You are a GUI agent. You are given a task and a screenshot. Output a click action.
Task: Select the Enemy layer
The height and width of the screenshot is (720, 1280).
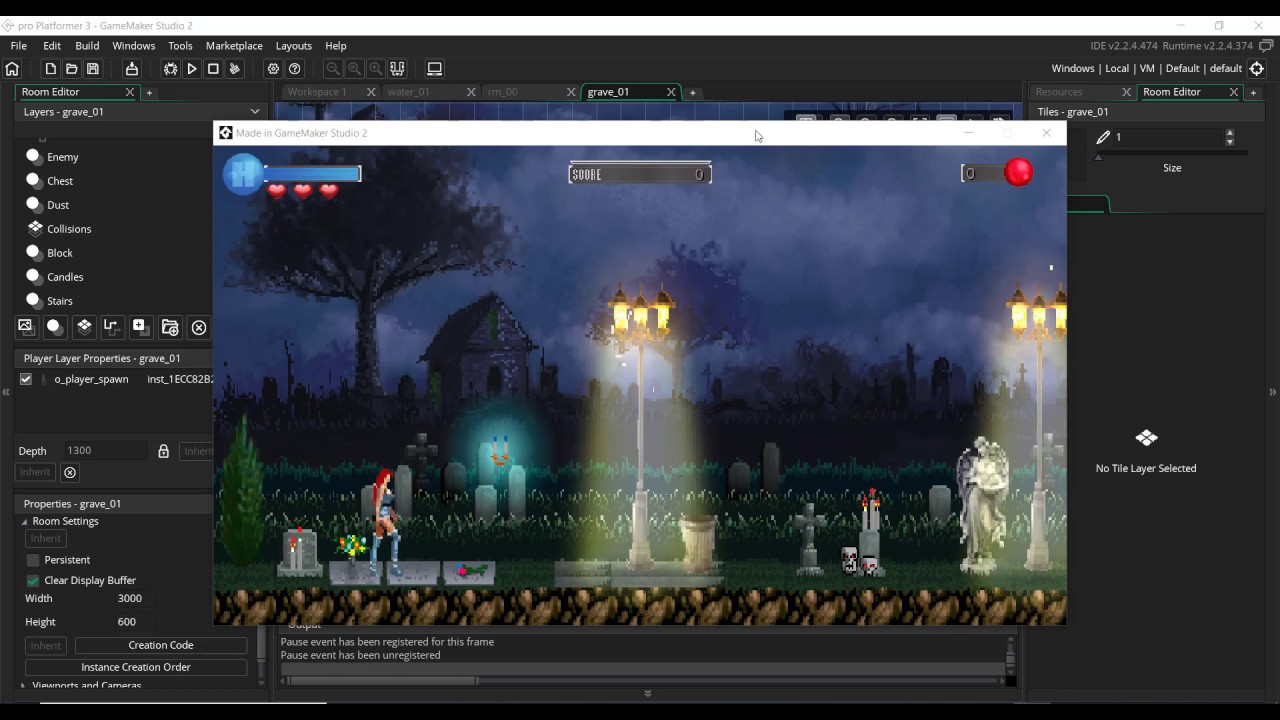63,157
